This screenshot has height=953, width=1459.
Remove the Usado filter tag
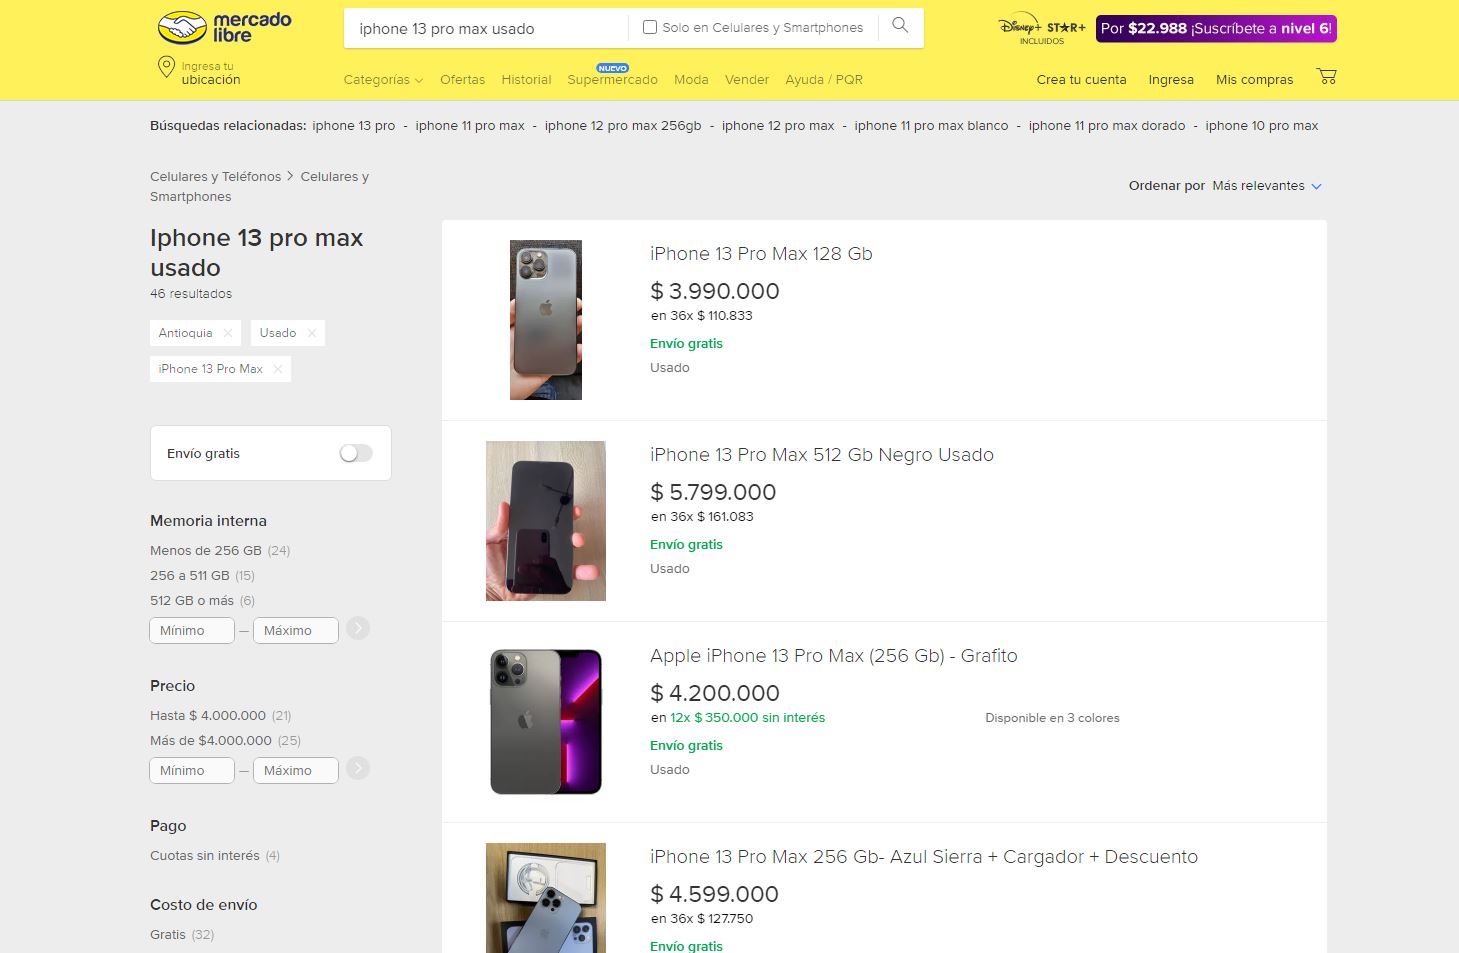312,333
